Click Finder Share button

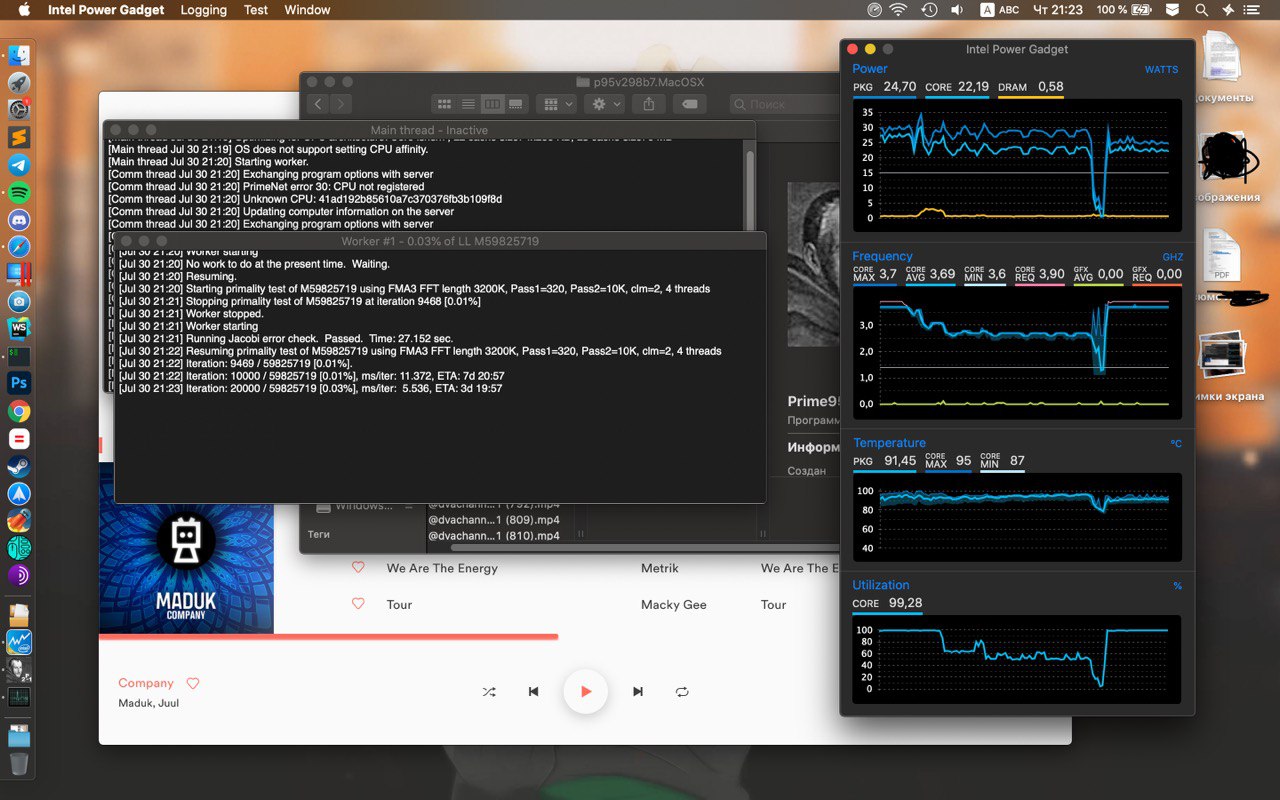tap(649, 104)
